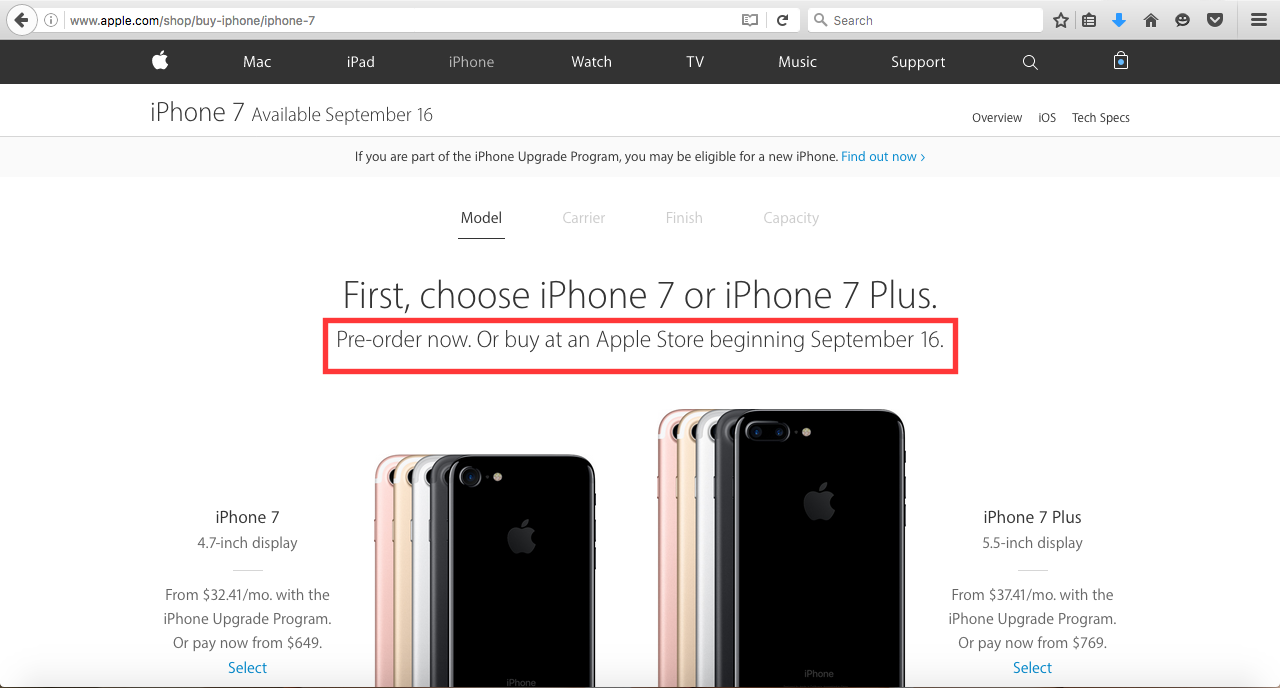This screenshot has height=688, width=1280.
Task: Switch to the Carrier step tab
Action: pyautogui.click(x=584, y=218)
